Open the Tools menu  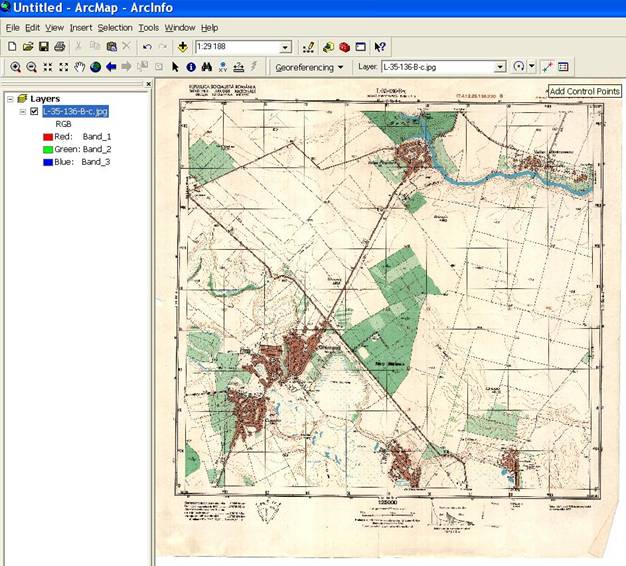tap(148, 27)
